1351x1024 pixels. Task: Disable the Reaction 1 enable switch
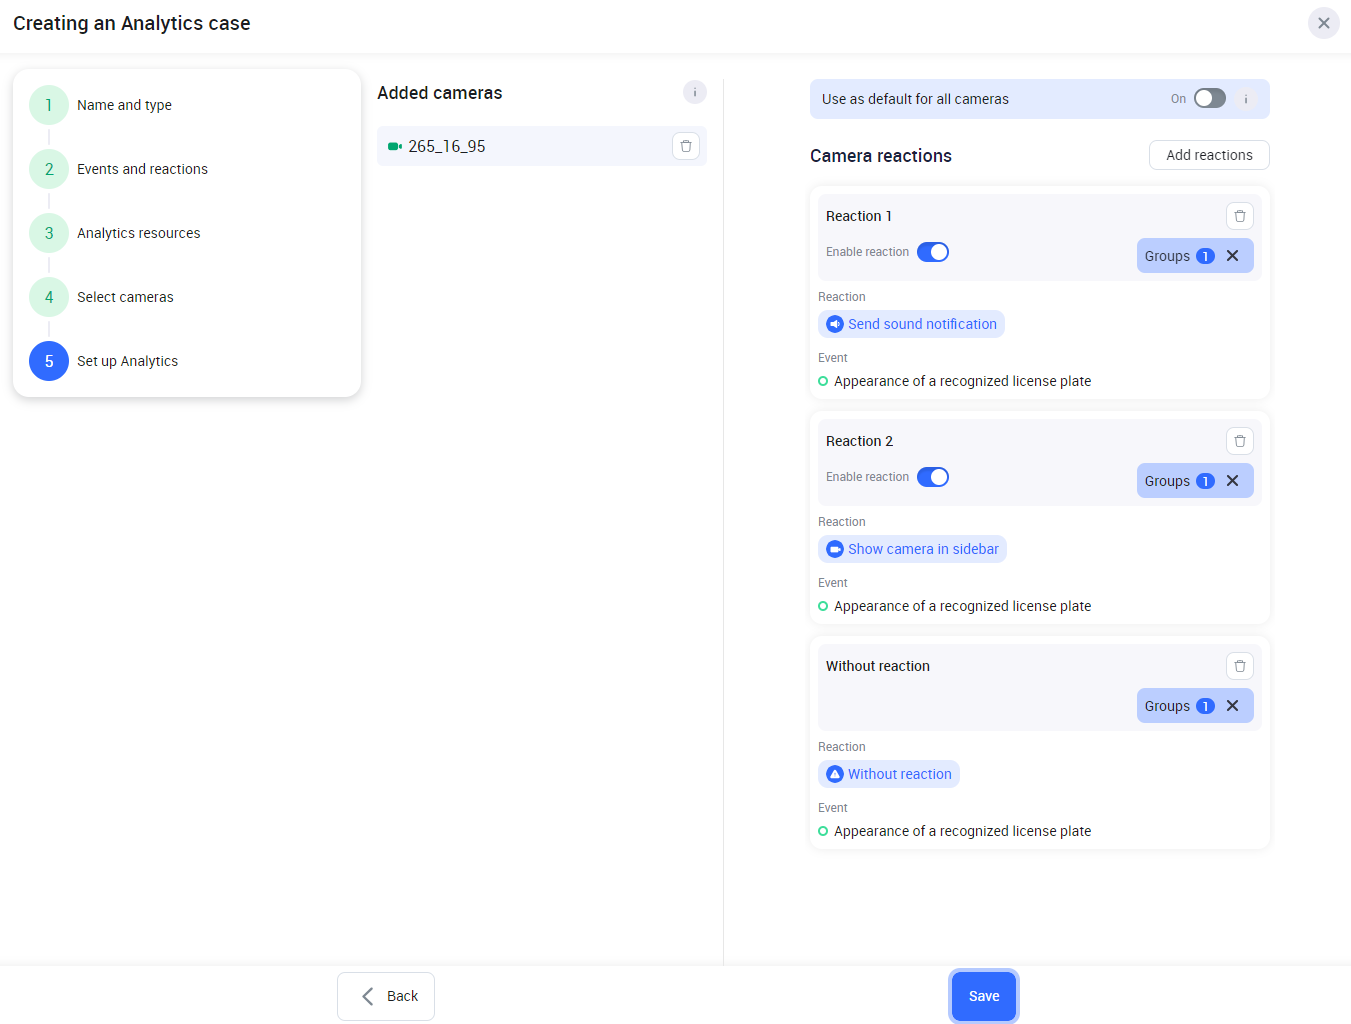[x=932, y=252]
